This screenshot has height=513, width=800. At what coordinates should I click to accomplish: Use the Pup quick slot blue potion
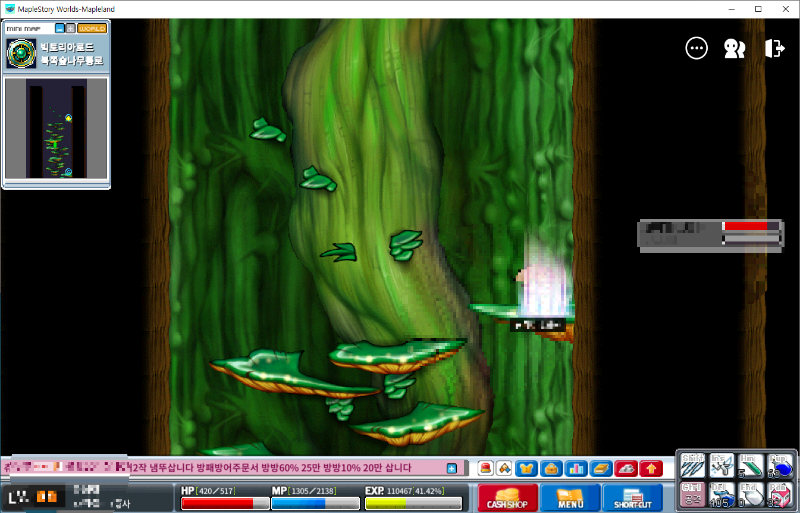click(x=780, y=466)
